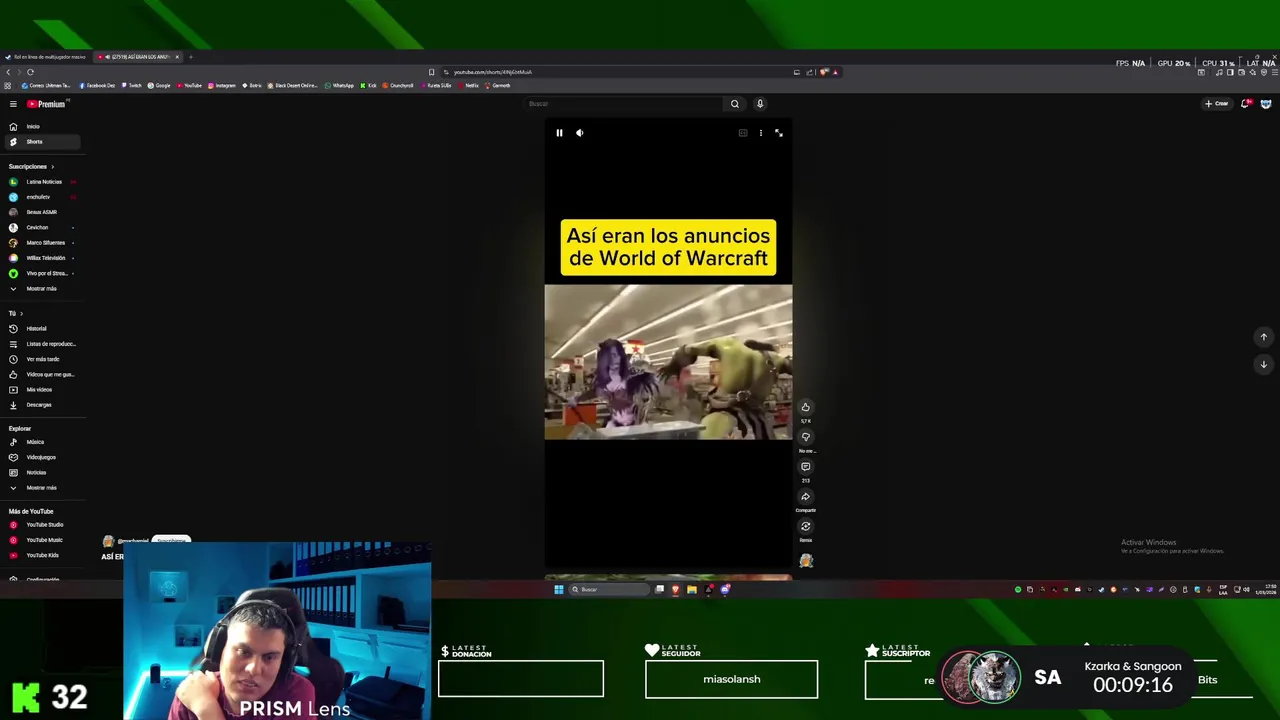The width and height of the screenshot is (1280, 720).
Task: Open Videojuegos under Explorar
Action: [x=40, y=457]
